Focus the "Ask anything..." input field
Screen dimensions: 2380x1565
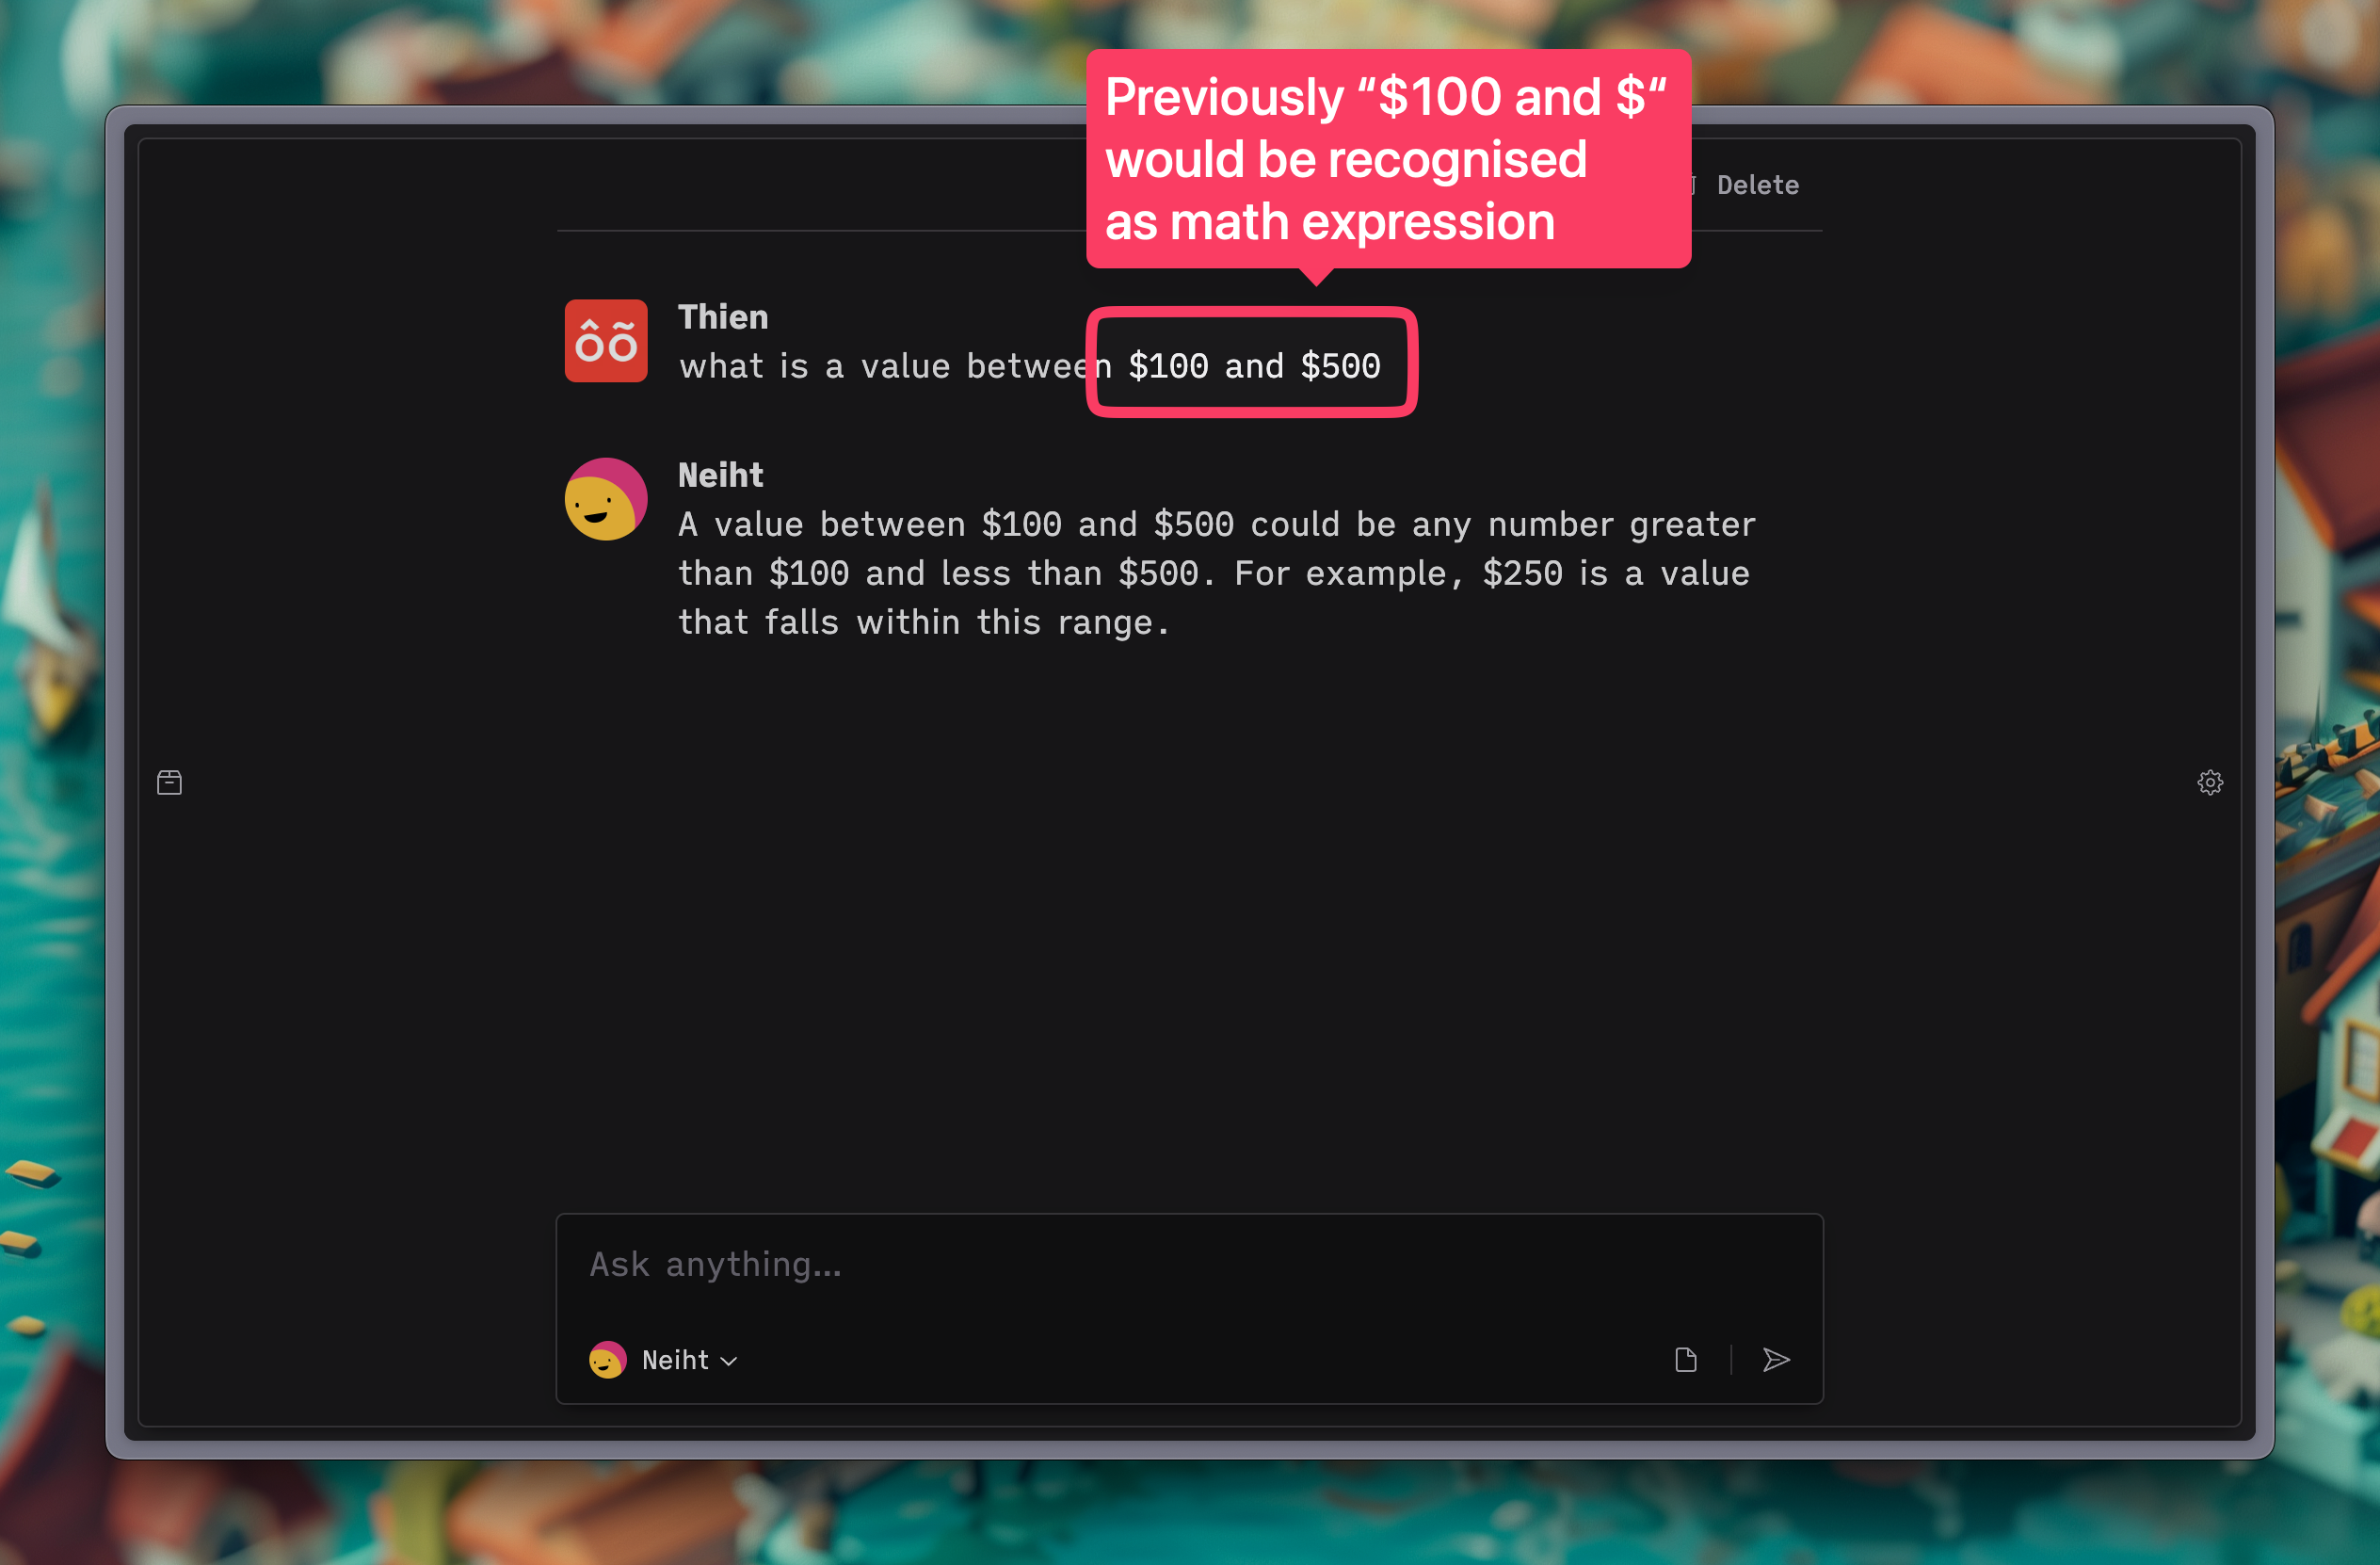click(1189, 1265)
